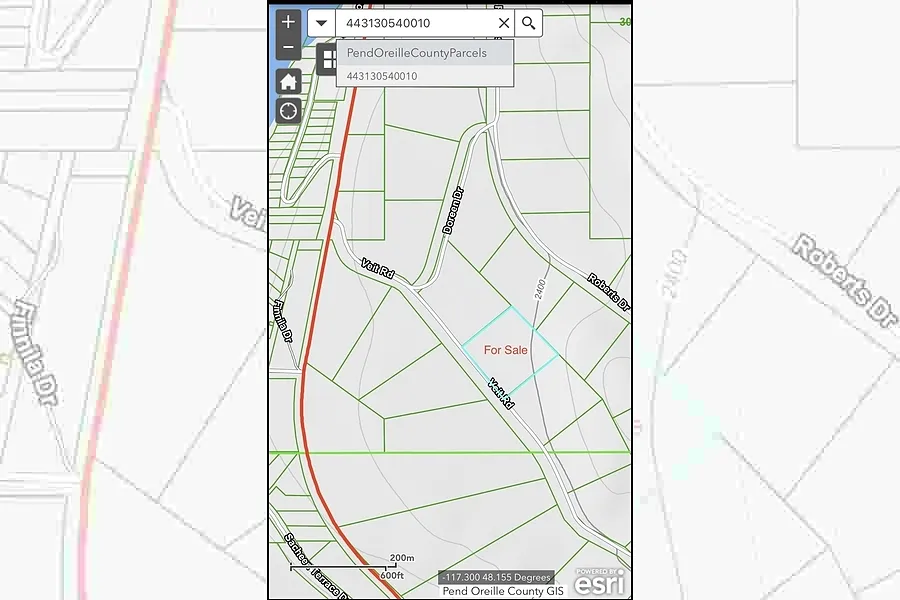Clear the parcel search text
Screen dimensions: 900x600
[x=503, y=23]
